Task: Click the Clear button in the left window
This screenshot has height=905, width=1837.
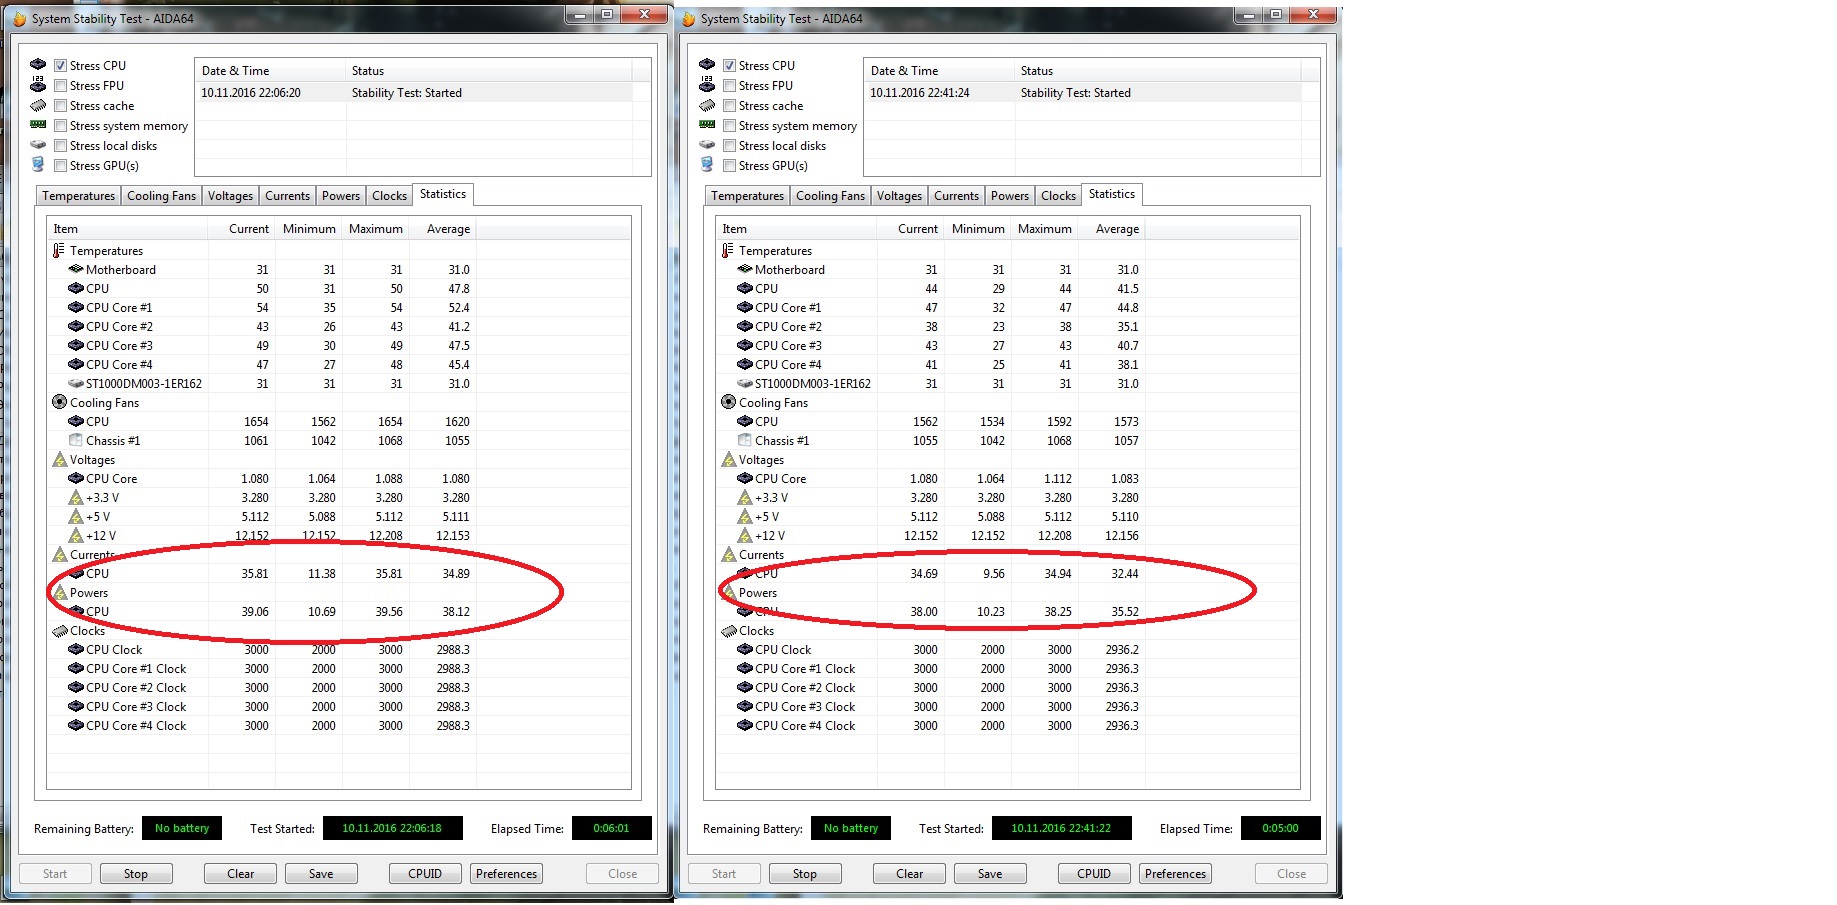Action: (x=241, y=874)
